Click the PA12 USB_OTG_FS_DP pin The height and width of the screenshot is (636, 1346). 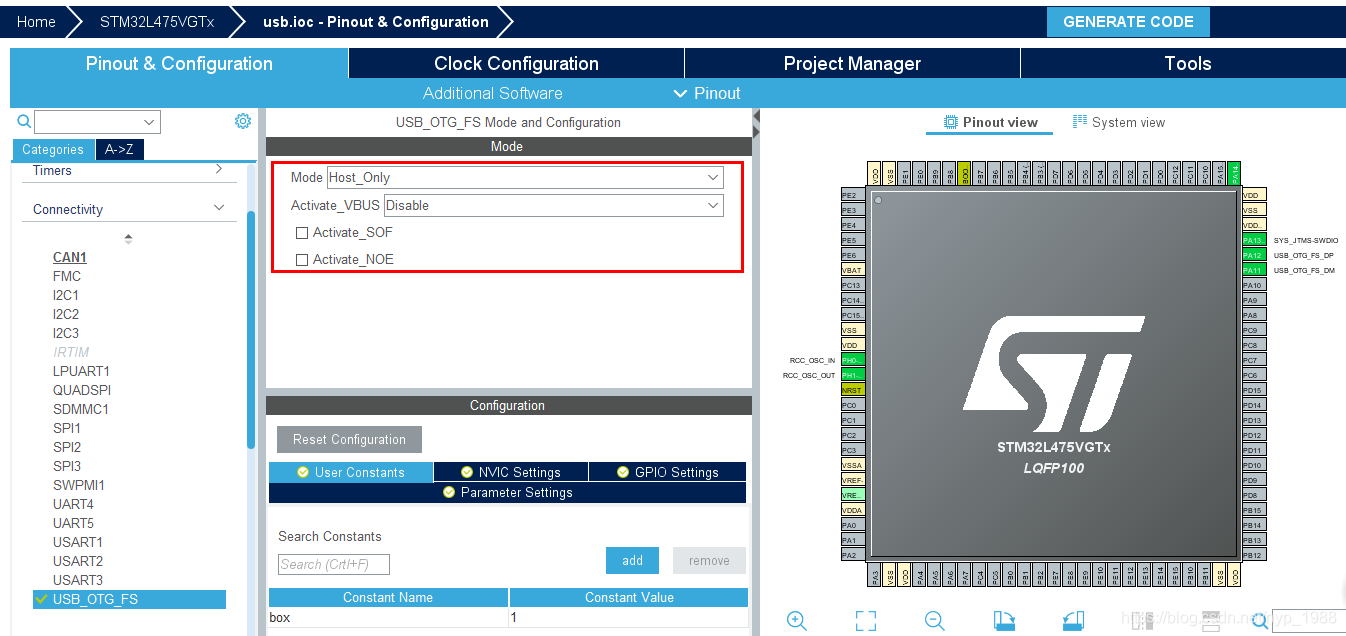click(1254, 255)
